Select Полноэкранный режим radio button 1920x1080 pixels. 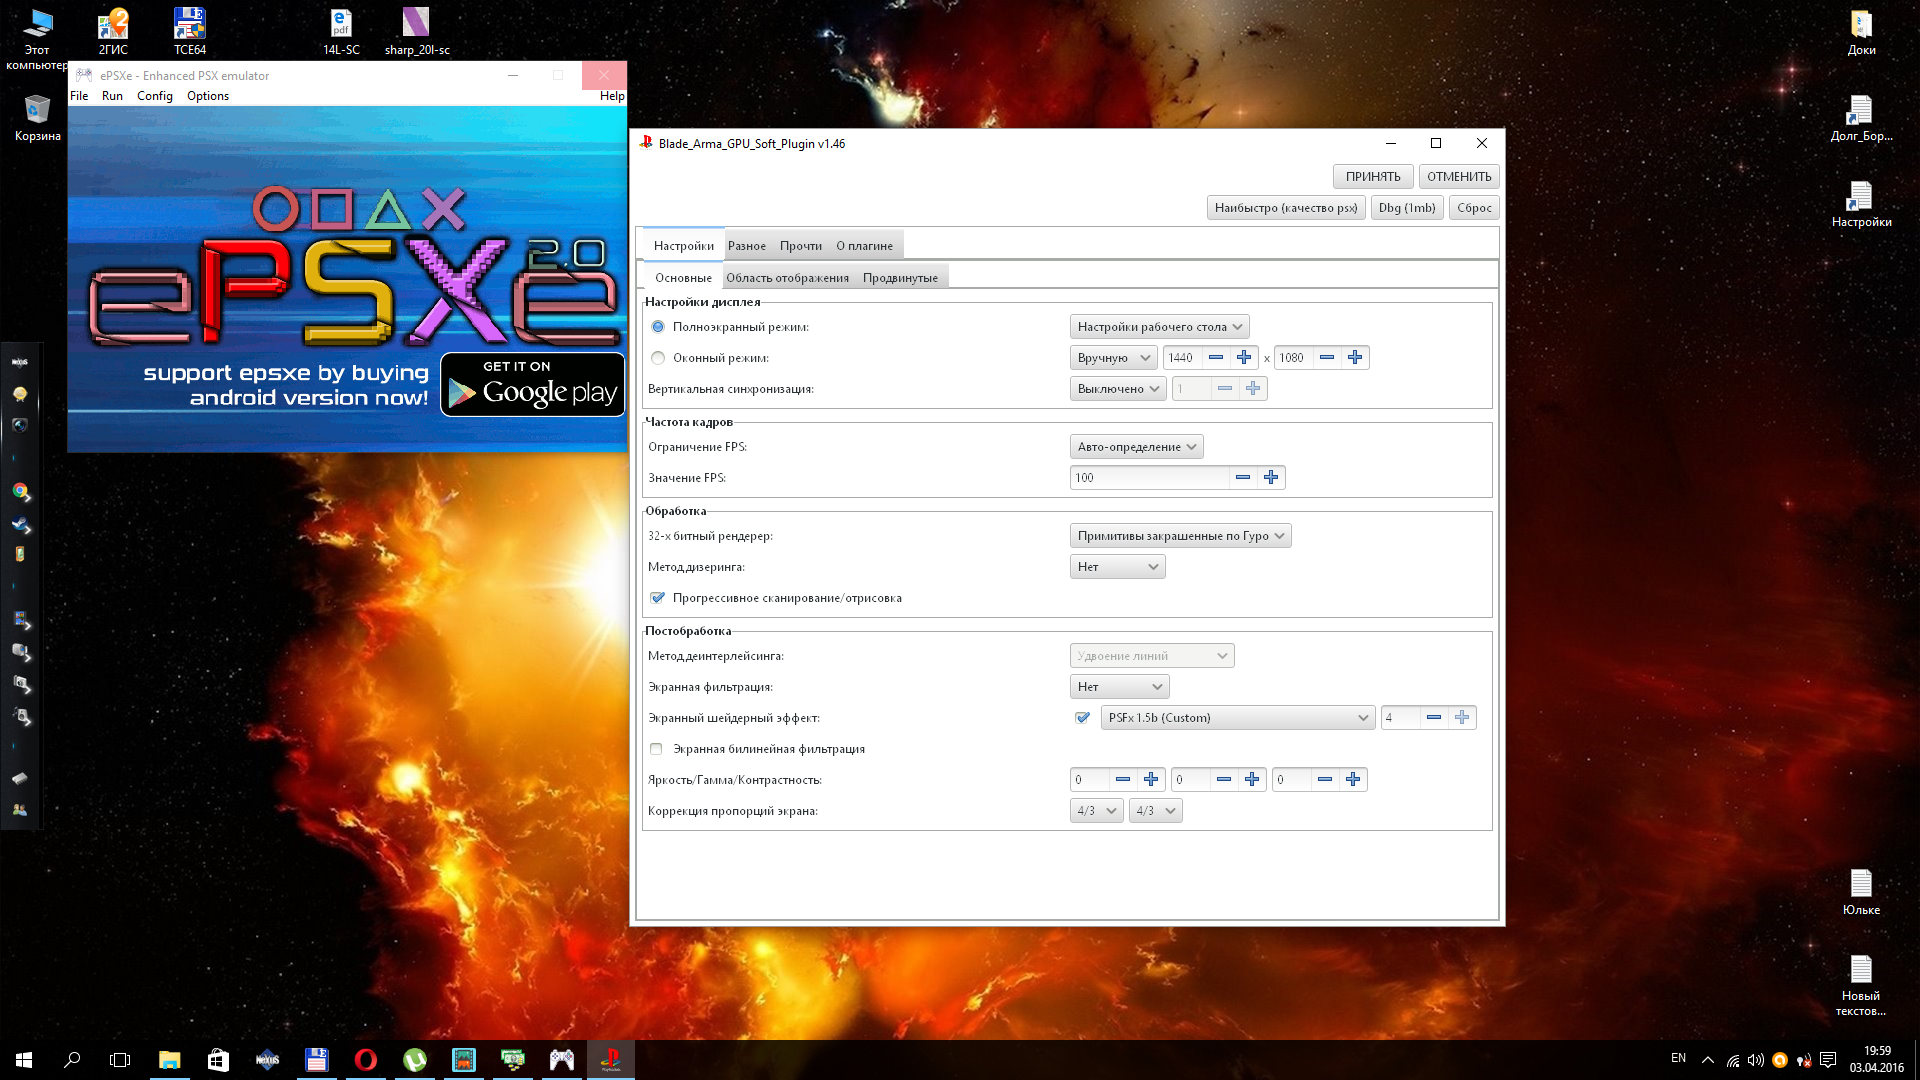tap(658, 327)
